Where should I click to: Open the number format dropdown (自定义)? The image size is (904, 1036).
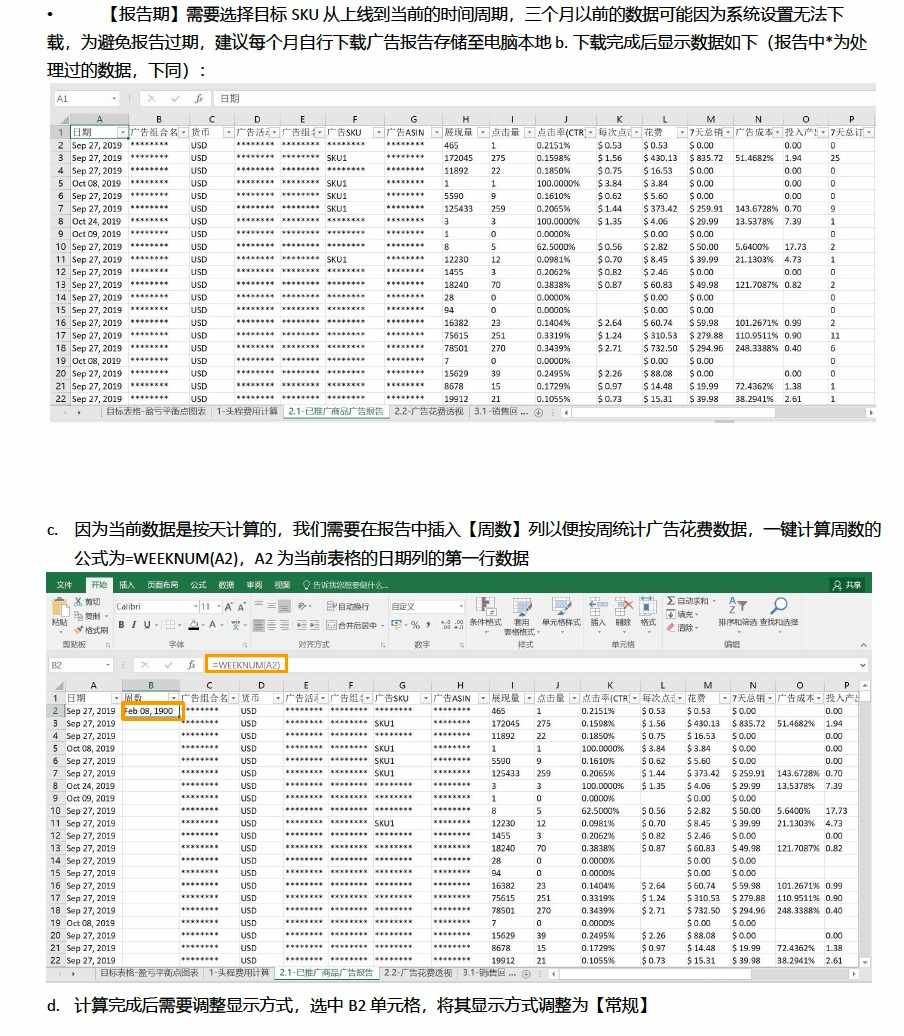pyautogui.click(x=461, y=607)
